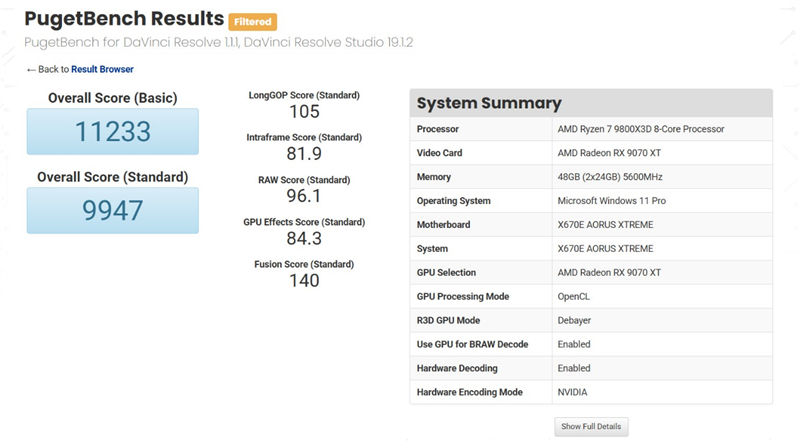Click the PugetBench for DaVinci Resolve subtitle
The width and height of the screenshot is (800, 441).
[x=218, y=42]
